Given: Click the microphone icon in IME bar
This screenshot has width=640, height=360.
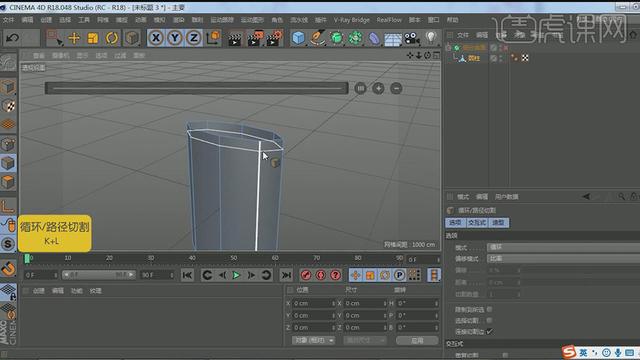Looking at the screenshot, I should coord(618,352).
